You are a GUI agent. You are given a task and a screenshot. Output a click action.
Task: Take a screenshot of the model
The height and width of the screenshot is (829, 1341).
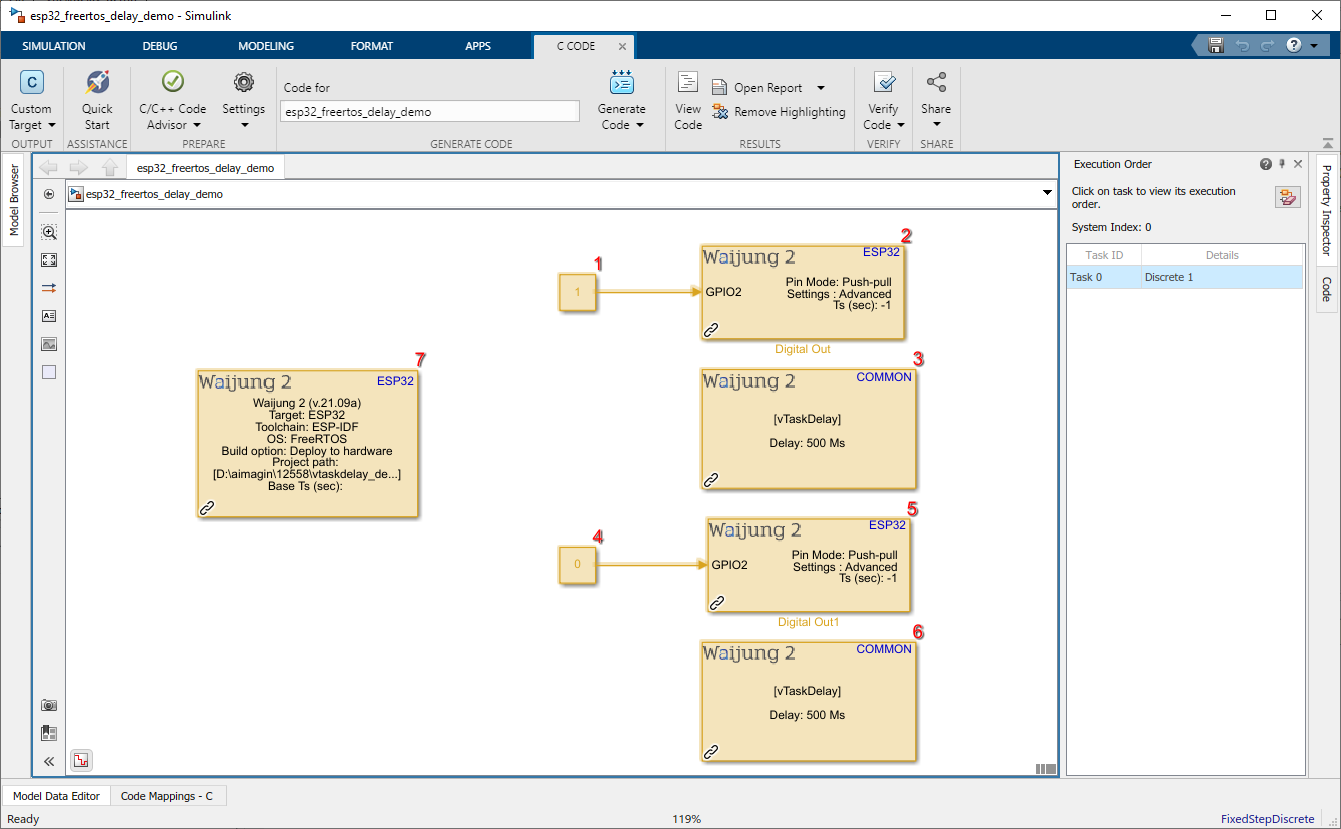[x=49, y=705]
